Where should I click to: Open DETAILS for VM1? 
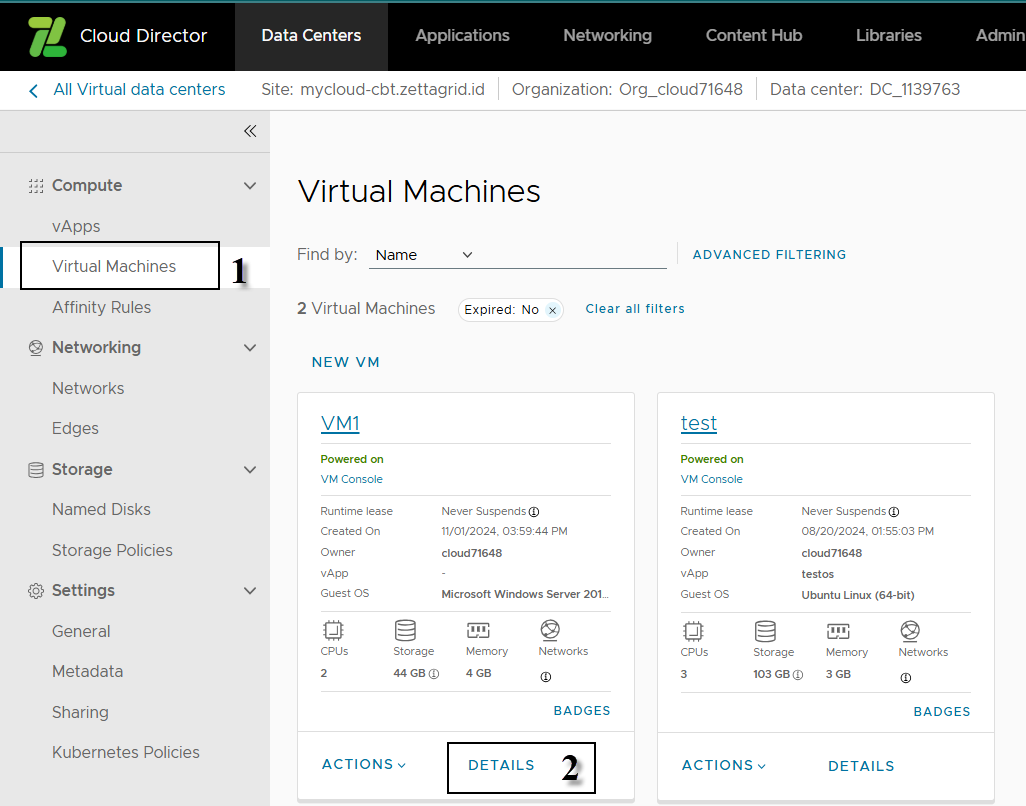pos(501,765)
